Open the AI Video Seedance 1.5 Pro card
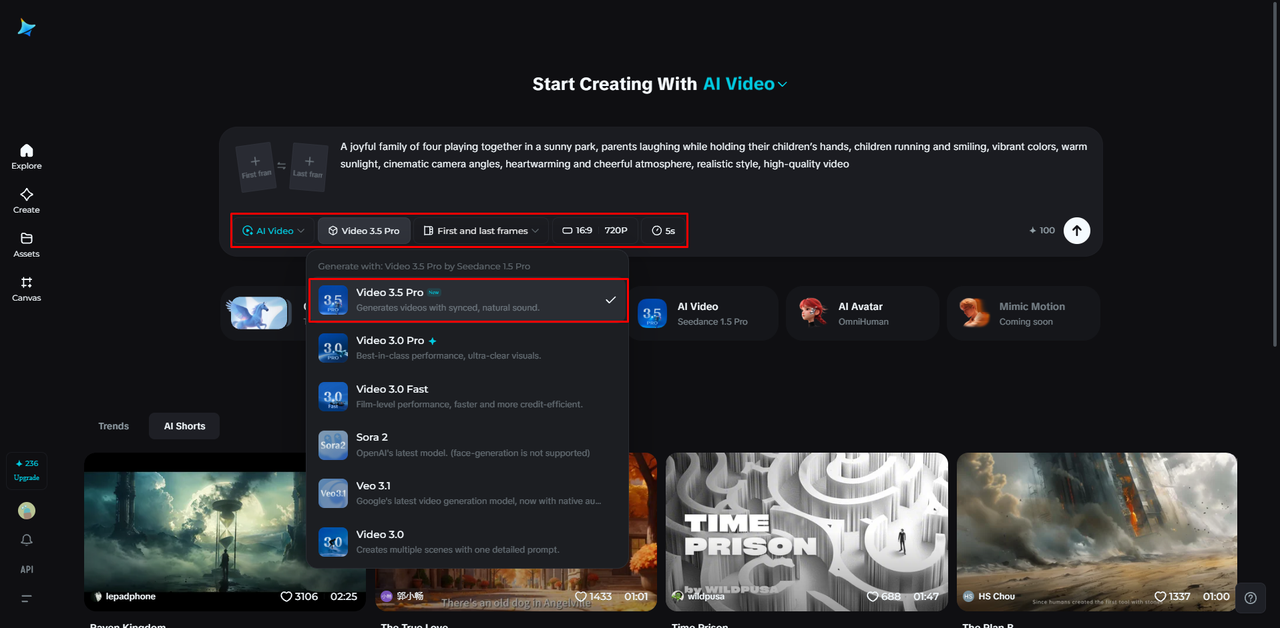Screen dimensions: 1280x628 [703, 314]
